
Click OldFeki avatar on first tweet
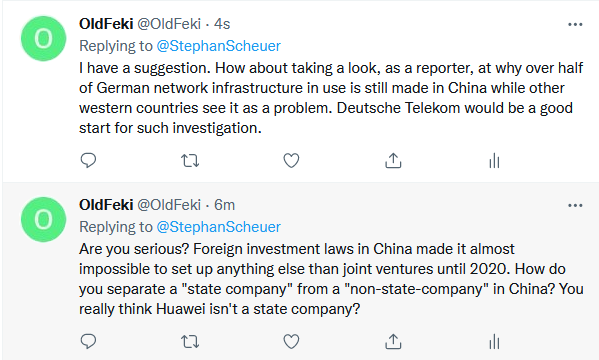pyautogui.click(x=44, y=39)
